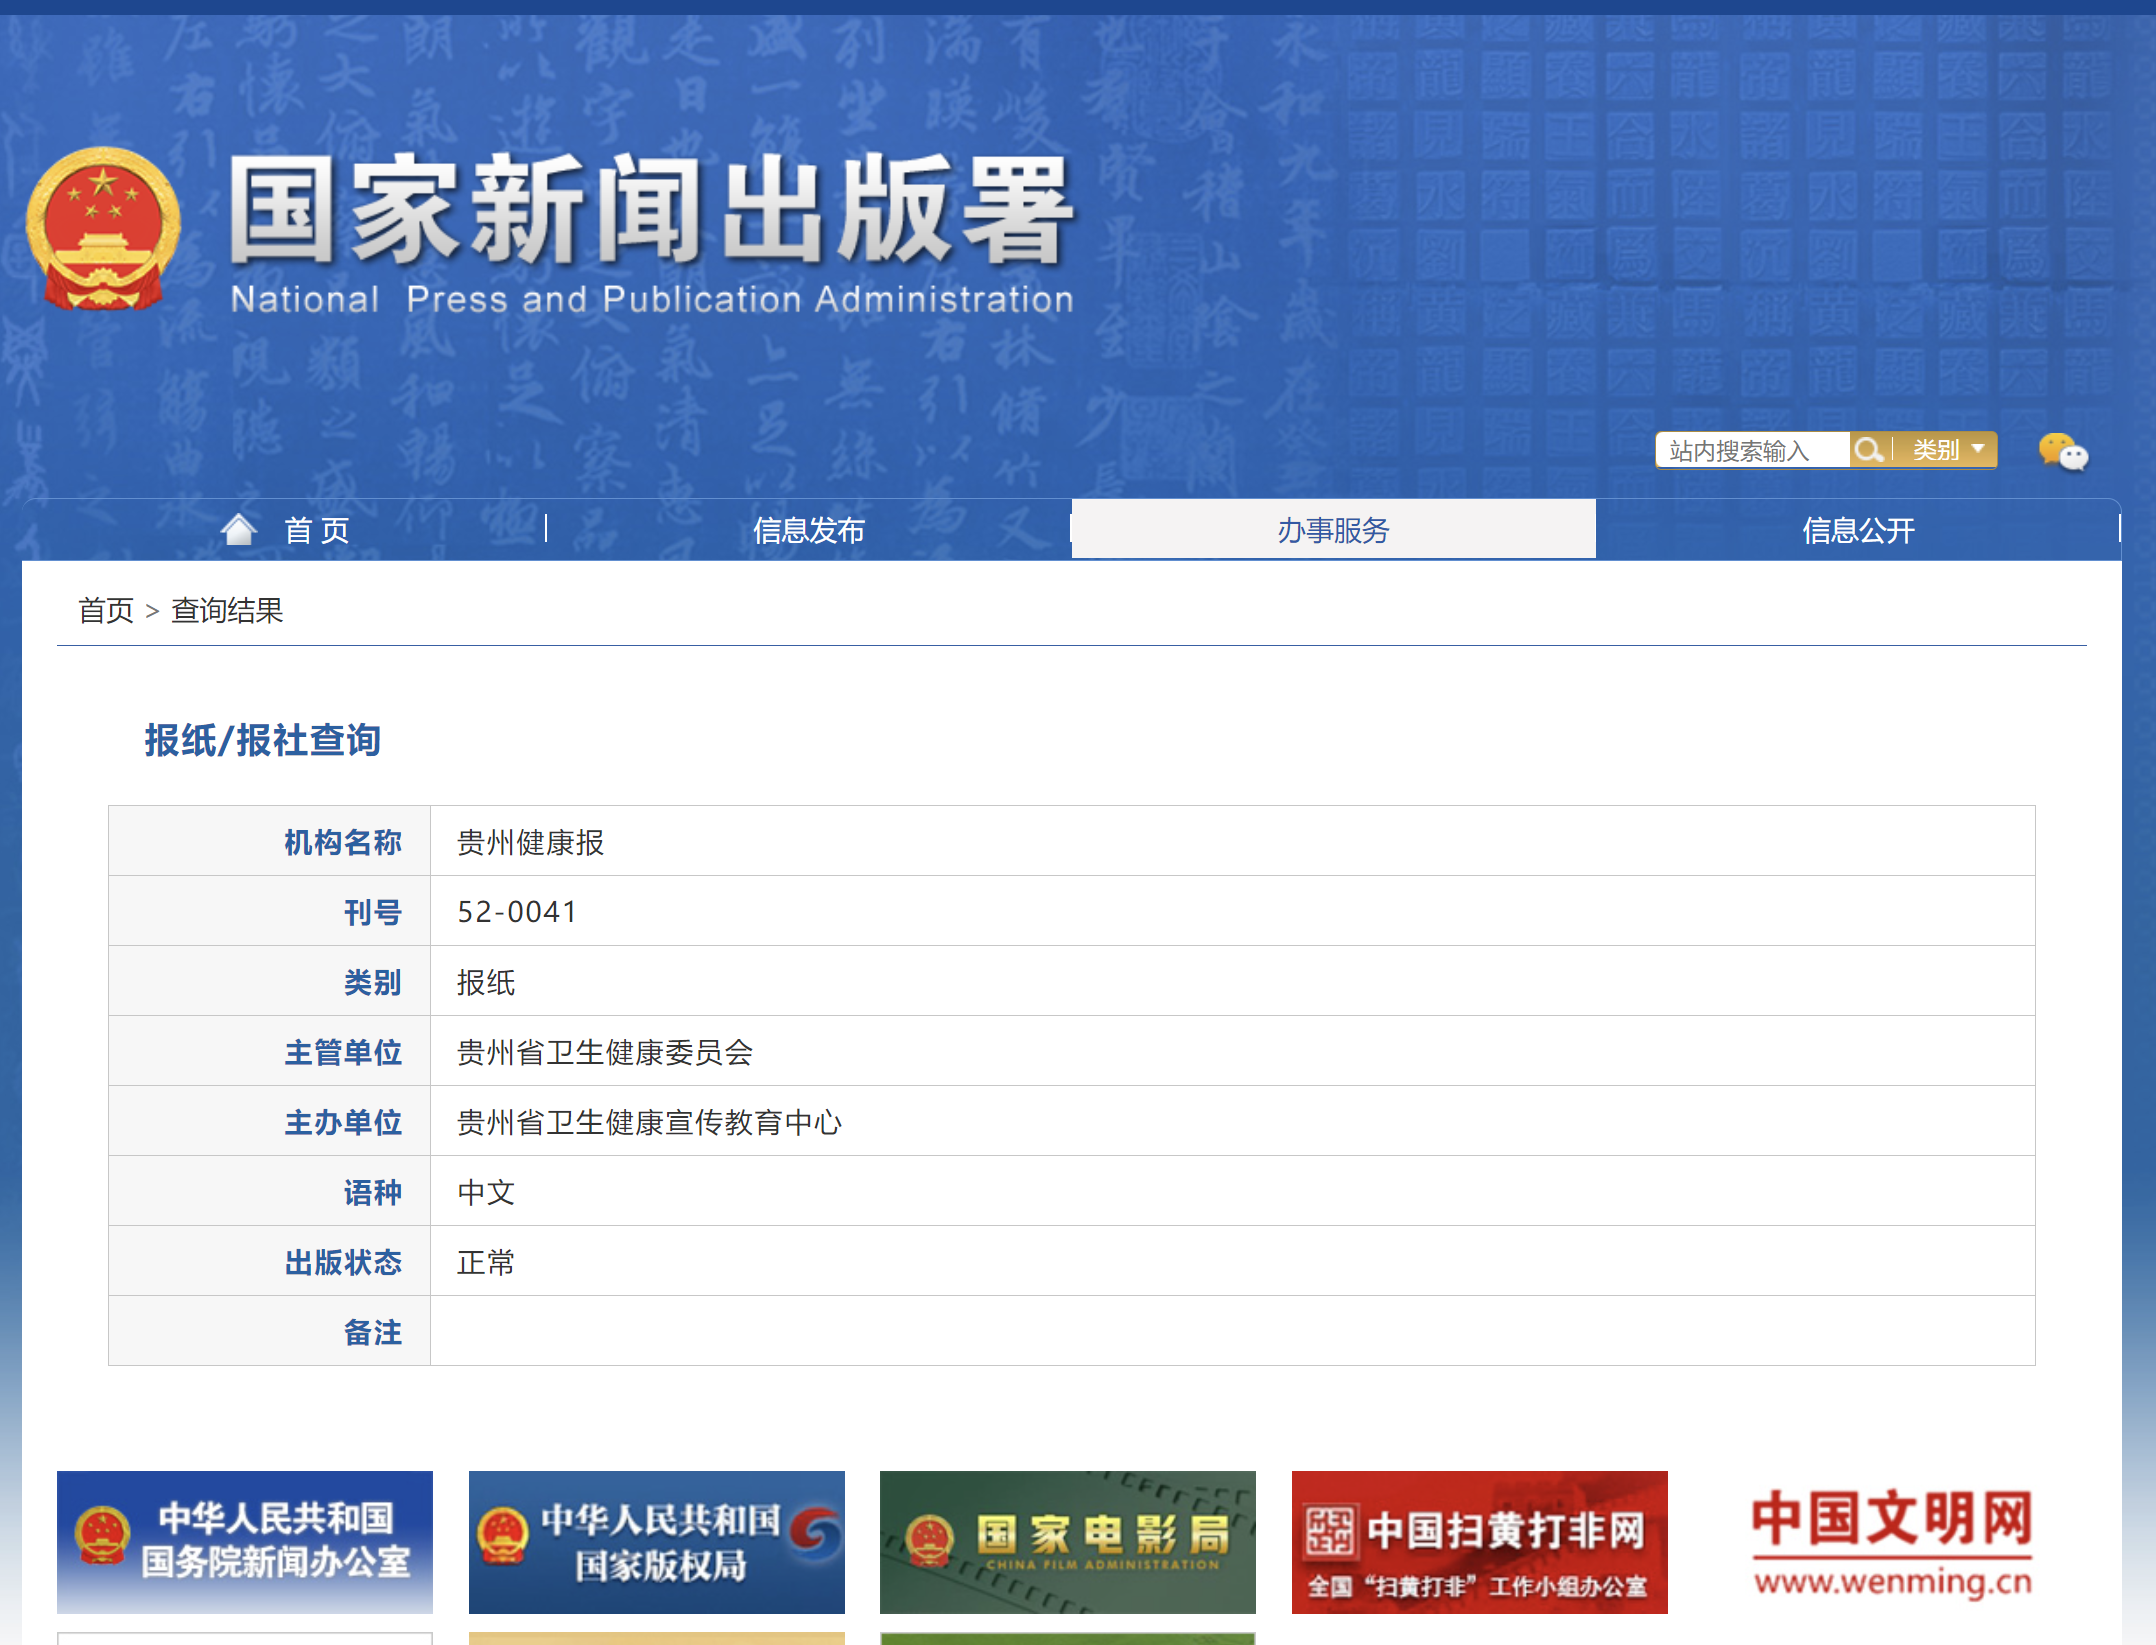
Task: Click the search magnifier icon
Action: [x=1867, y=450]
